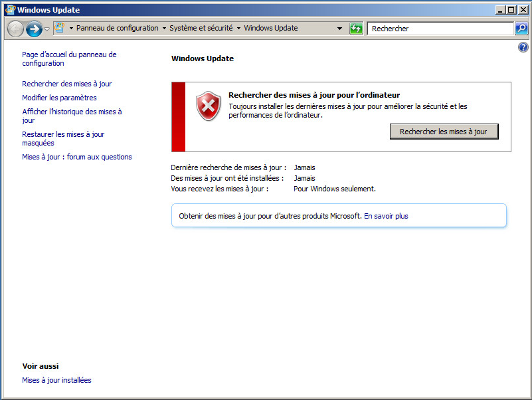Select Système et sécurité breadcrumb
The image size is (532, 400).
(x=201, y=28)
